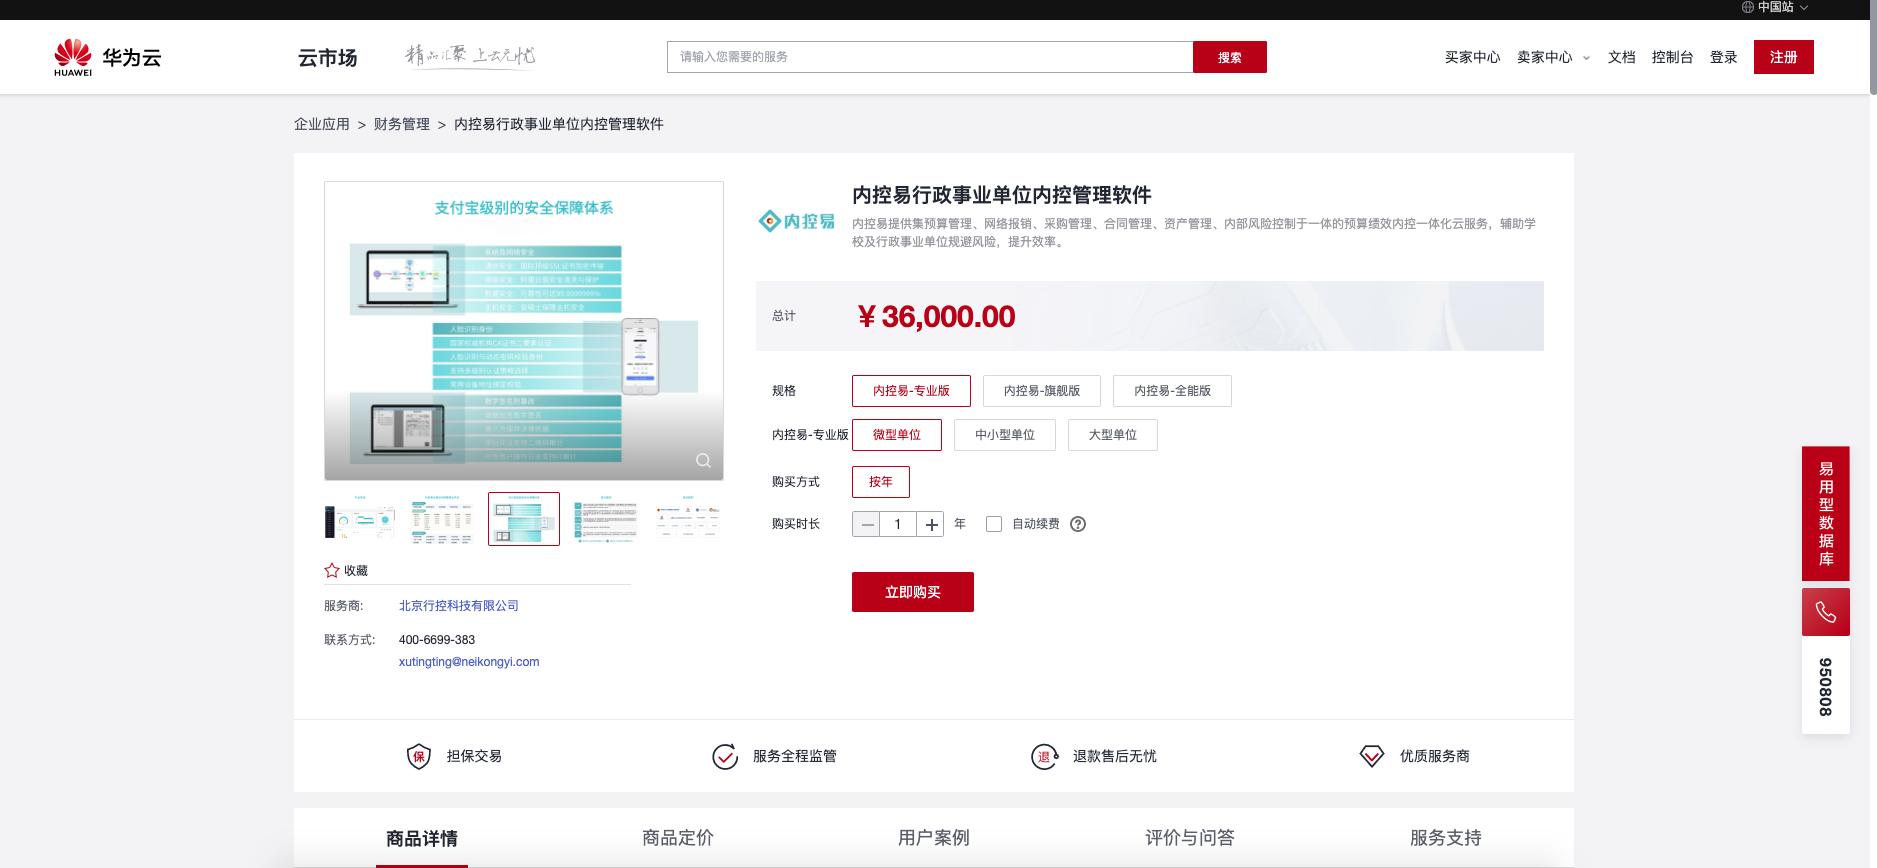Click the page vertical scrollbar
The height and width of the screenshot is (868, 1877).
point(1873,47)
